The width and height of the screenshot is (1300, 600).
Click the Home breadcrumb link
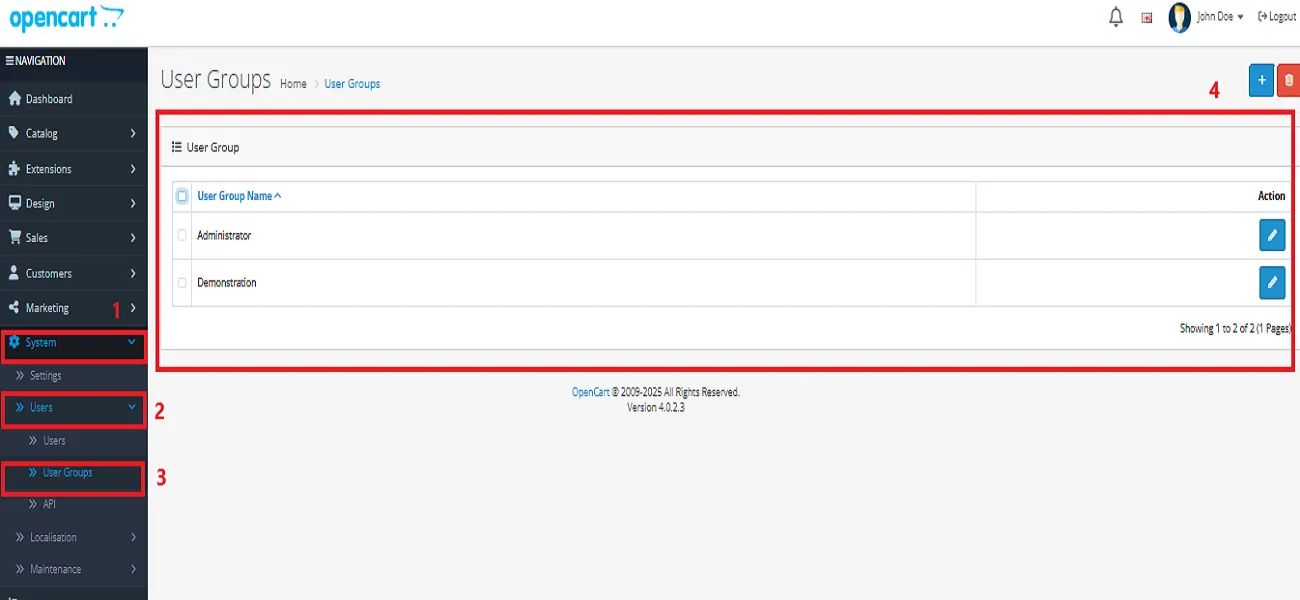[x=293, y=84]
